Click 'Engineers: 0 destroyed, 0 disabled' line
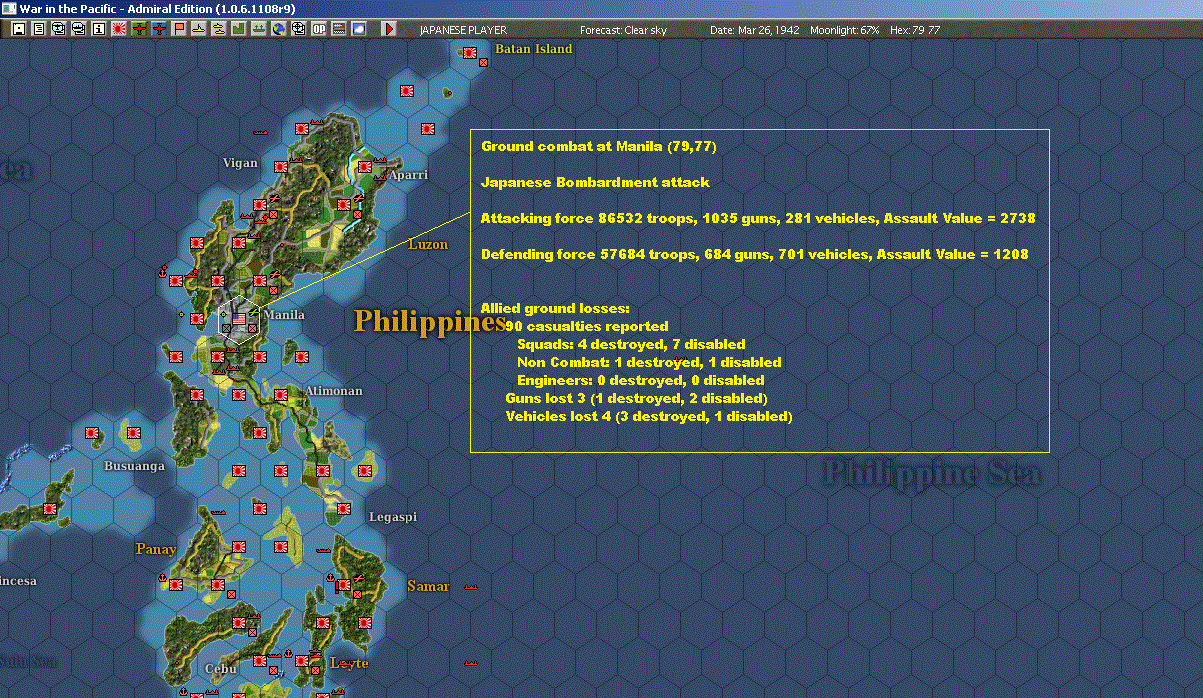Image resolution: width=1203 pixels, height=698 pixels. pos(640,380)
